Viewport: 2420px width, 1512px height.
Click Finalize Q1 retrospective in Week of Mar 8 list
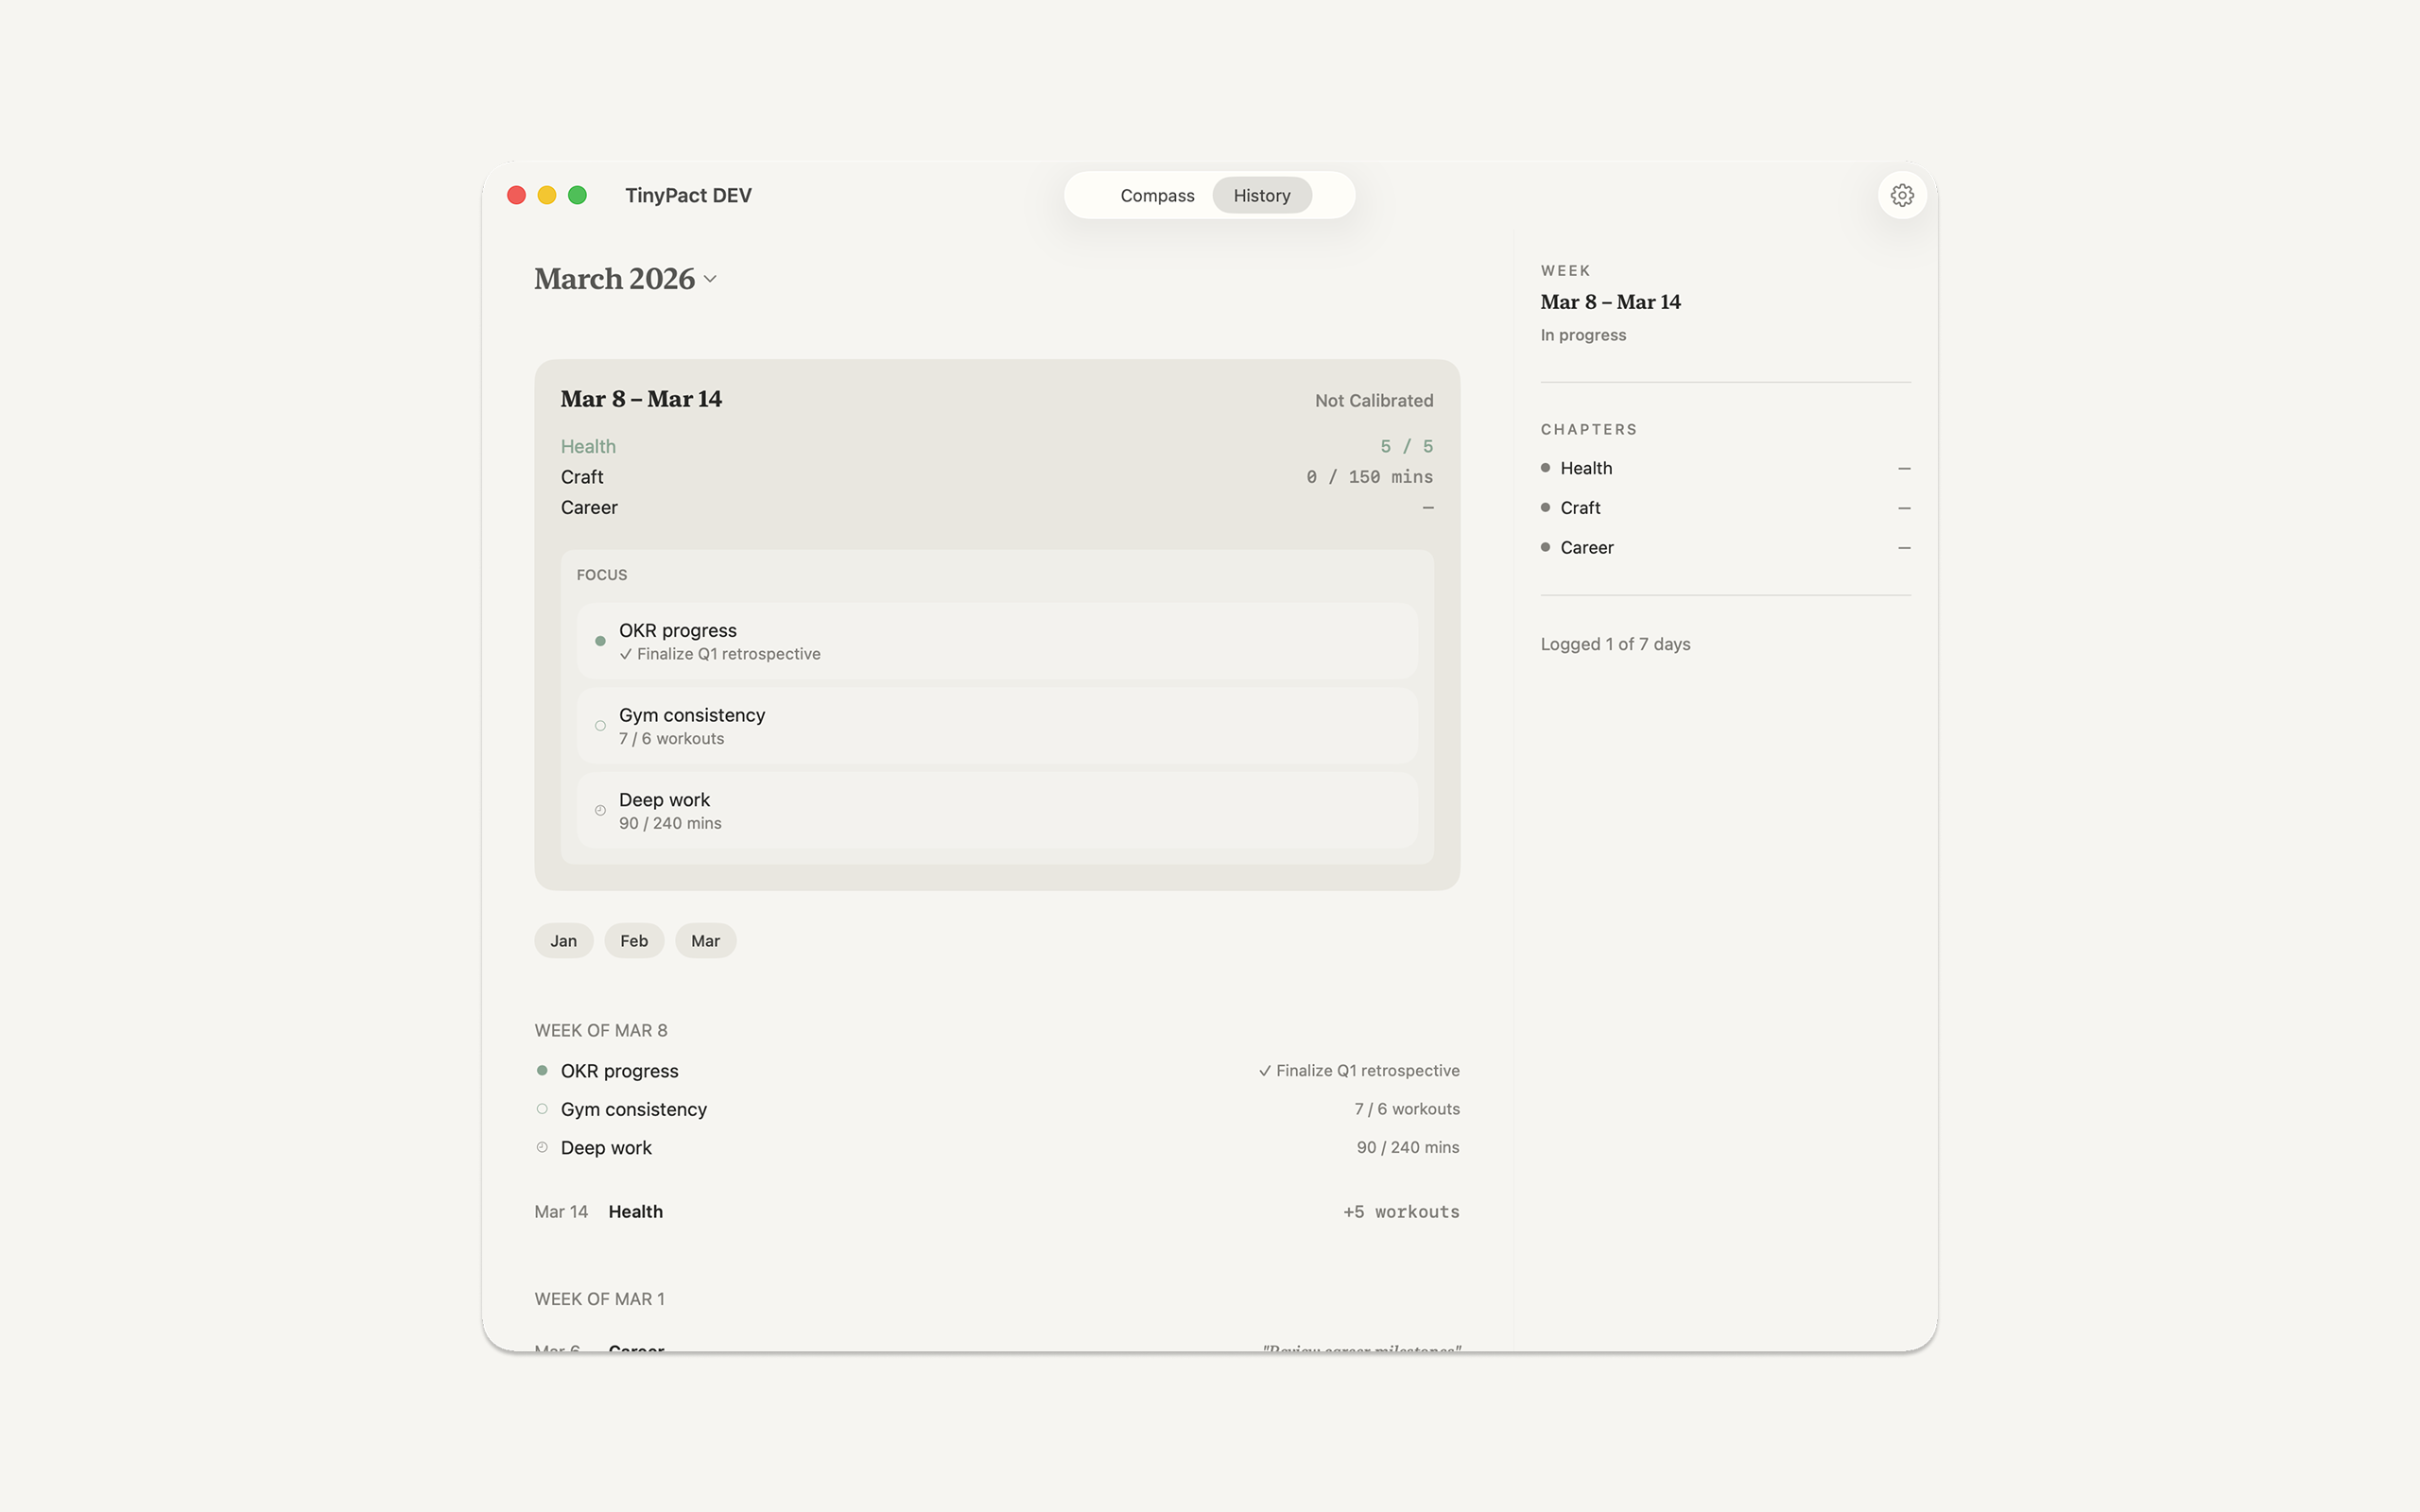click(1358, 1071)
